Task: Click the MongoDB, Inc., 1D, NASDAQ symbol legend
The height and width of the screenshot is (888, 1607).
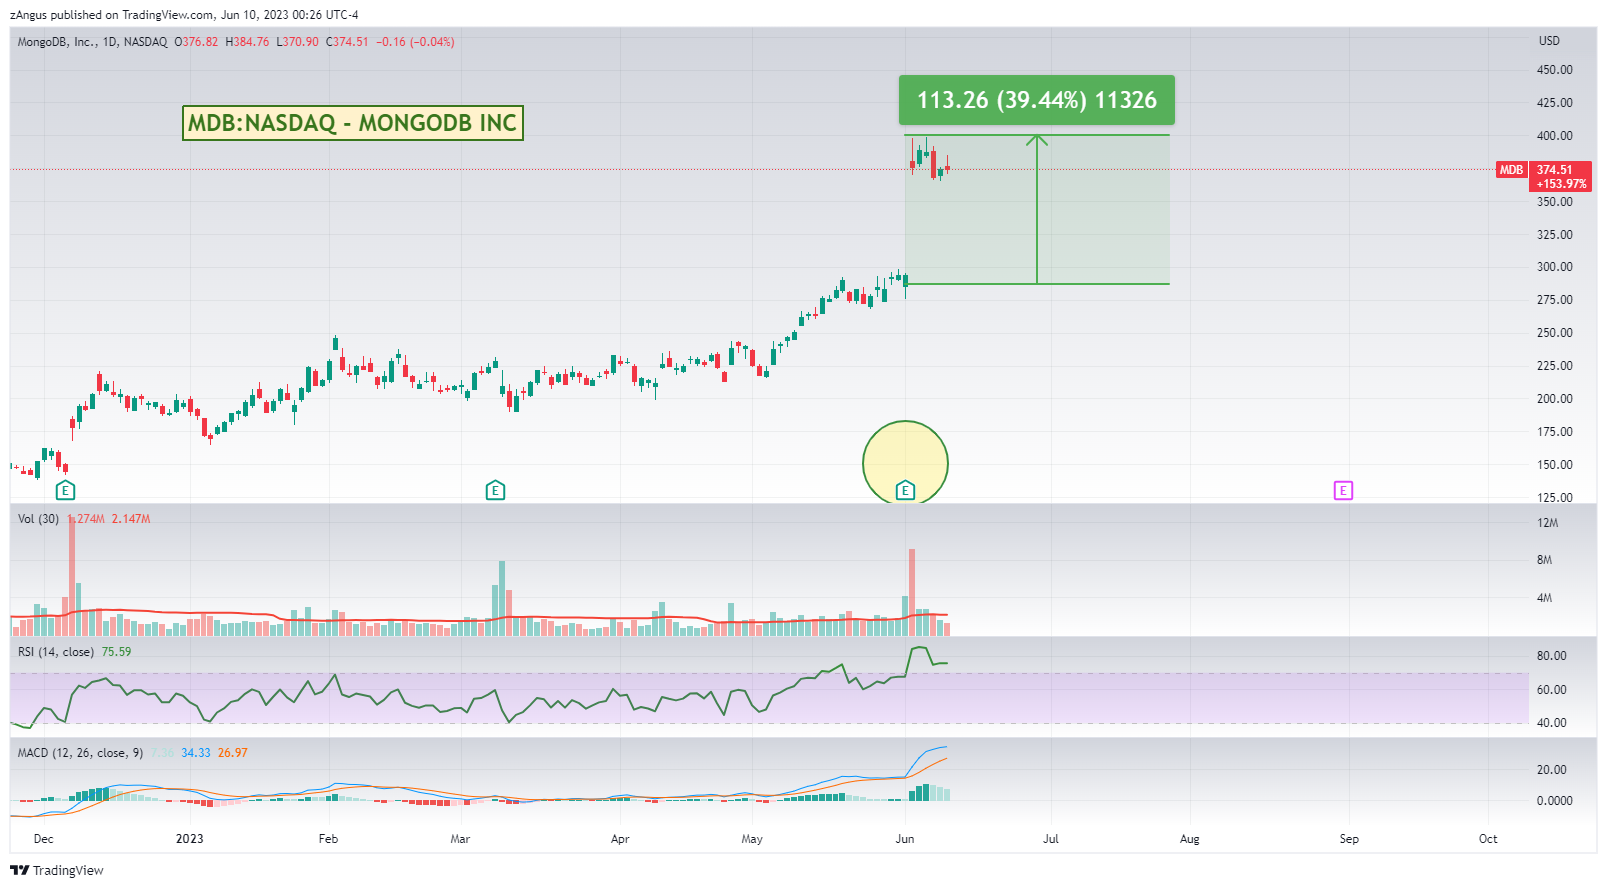Action: (x=92, y=42)
